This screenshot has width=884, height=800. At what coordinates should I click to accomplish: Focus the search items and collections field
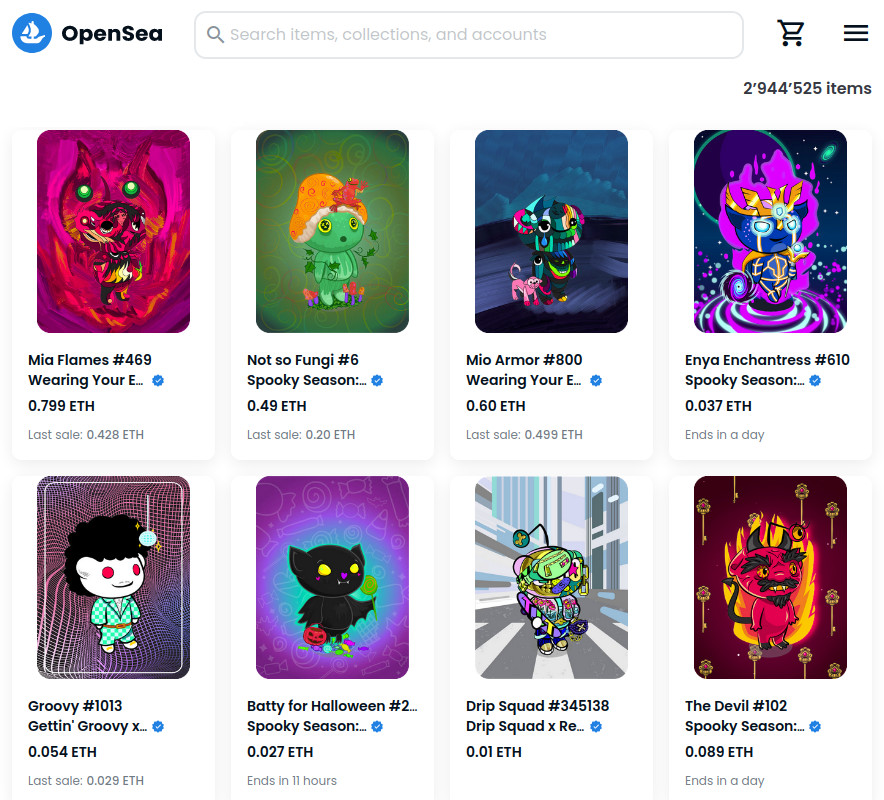468,35
